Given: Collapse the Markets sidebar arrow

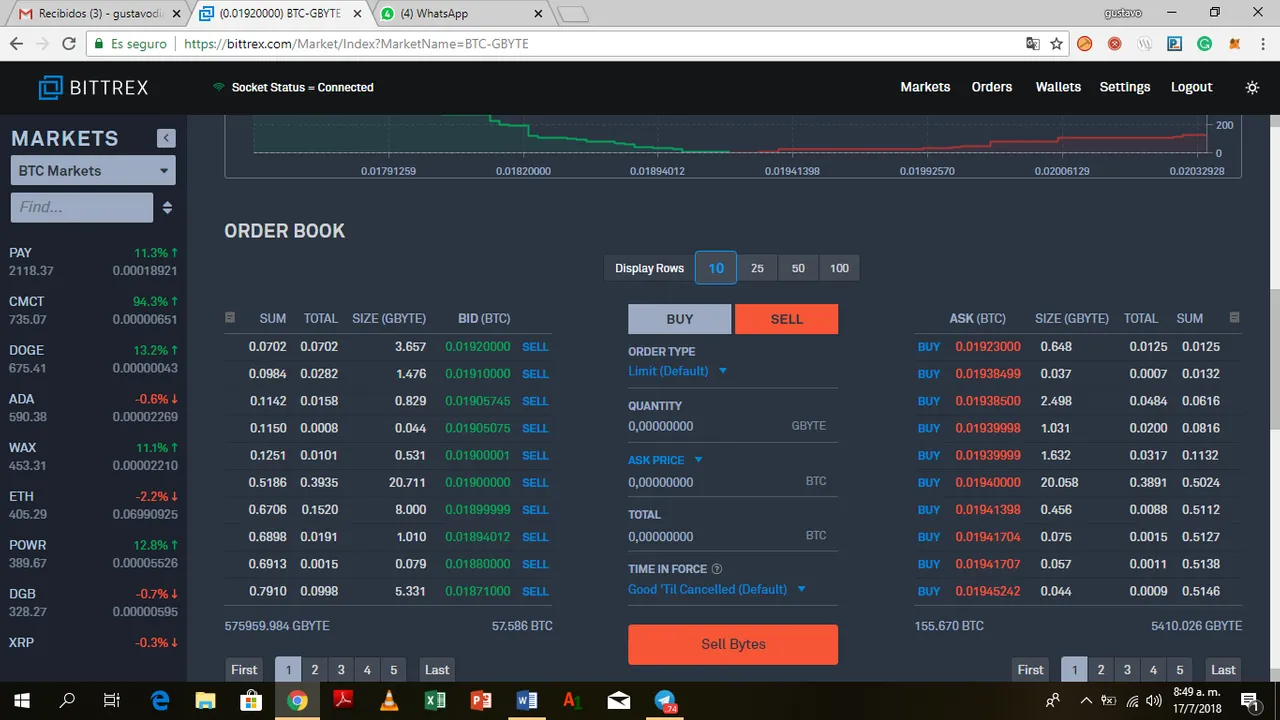Looking at the screenshot, I should [x=166, y=139].
